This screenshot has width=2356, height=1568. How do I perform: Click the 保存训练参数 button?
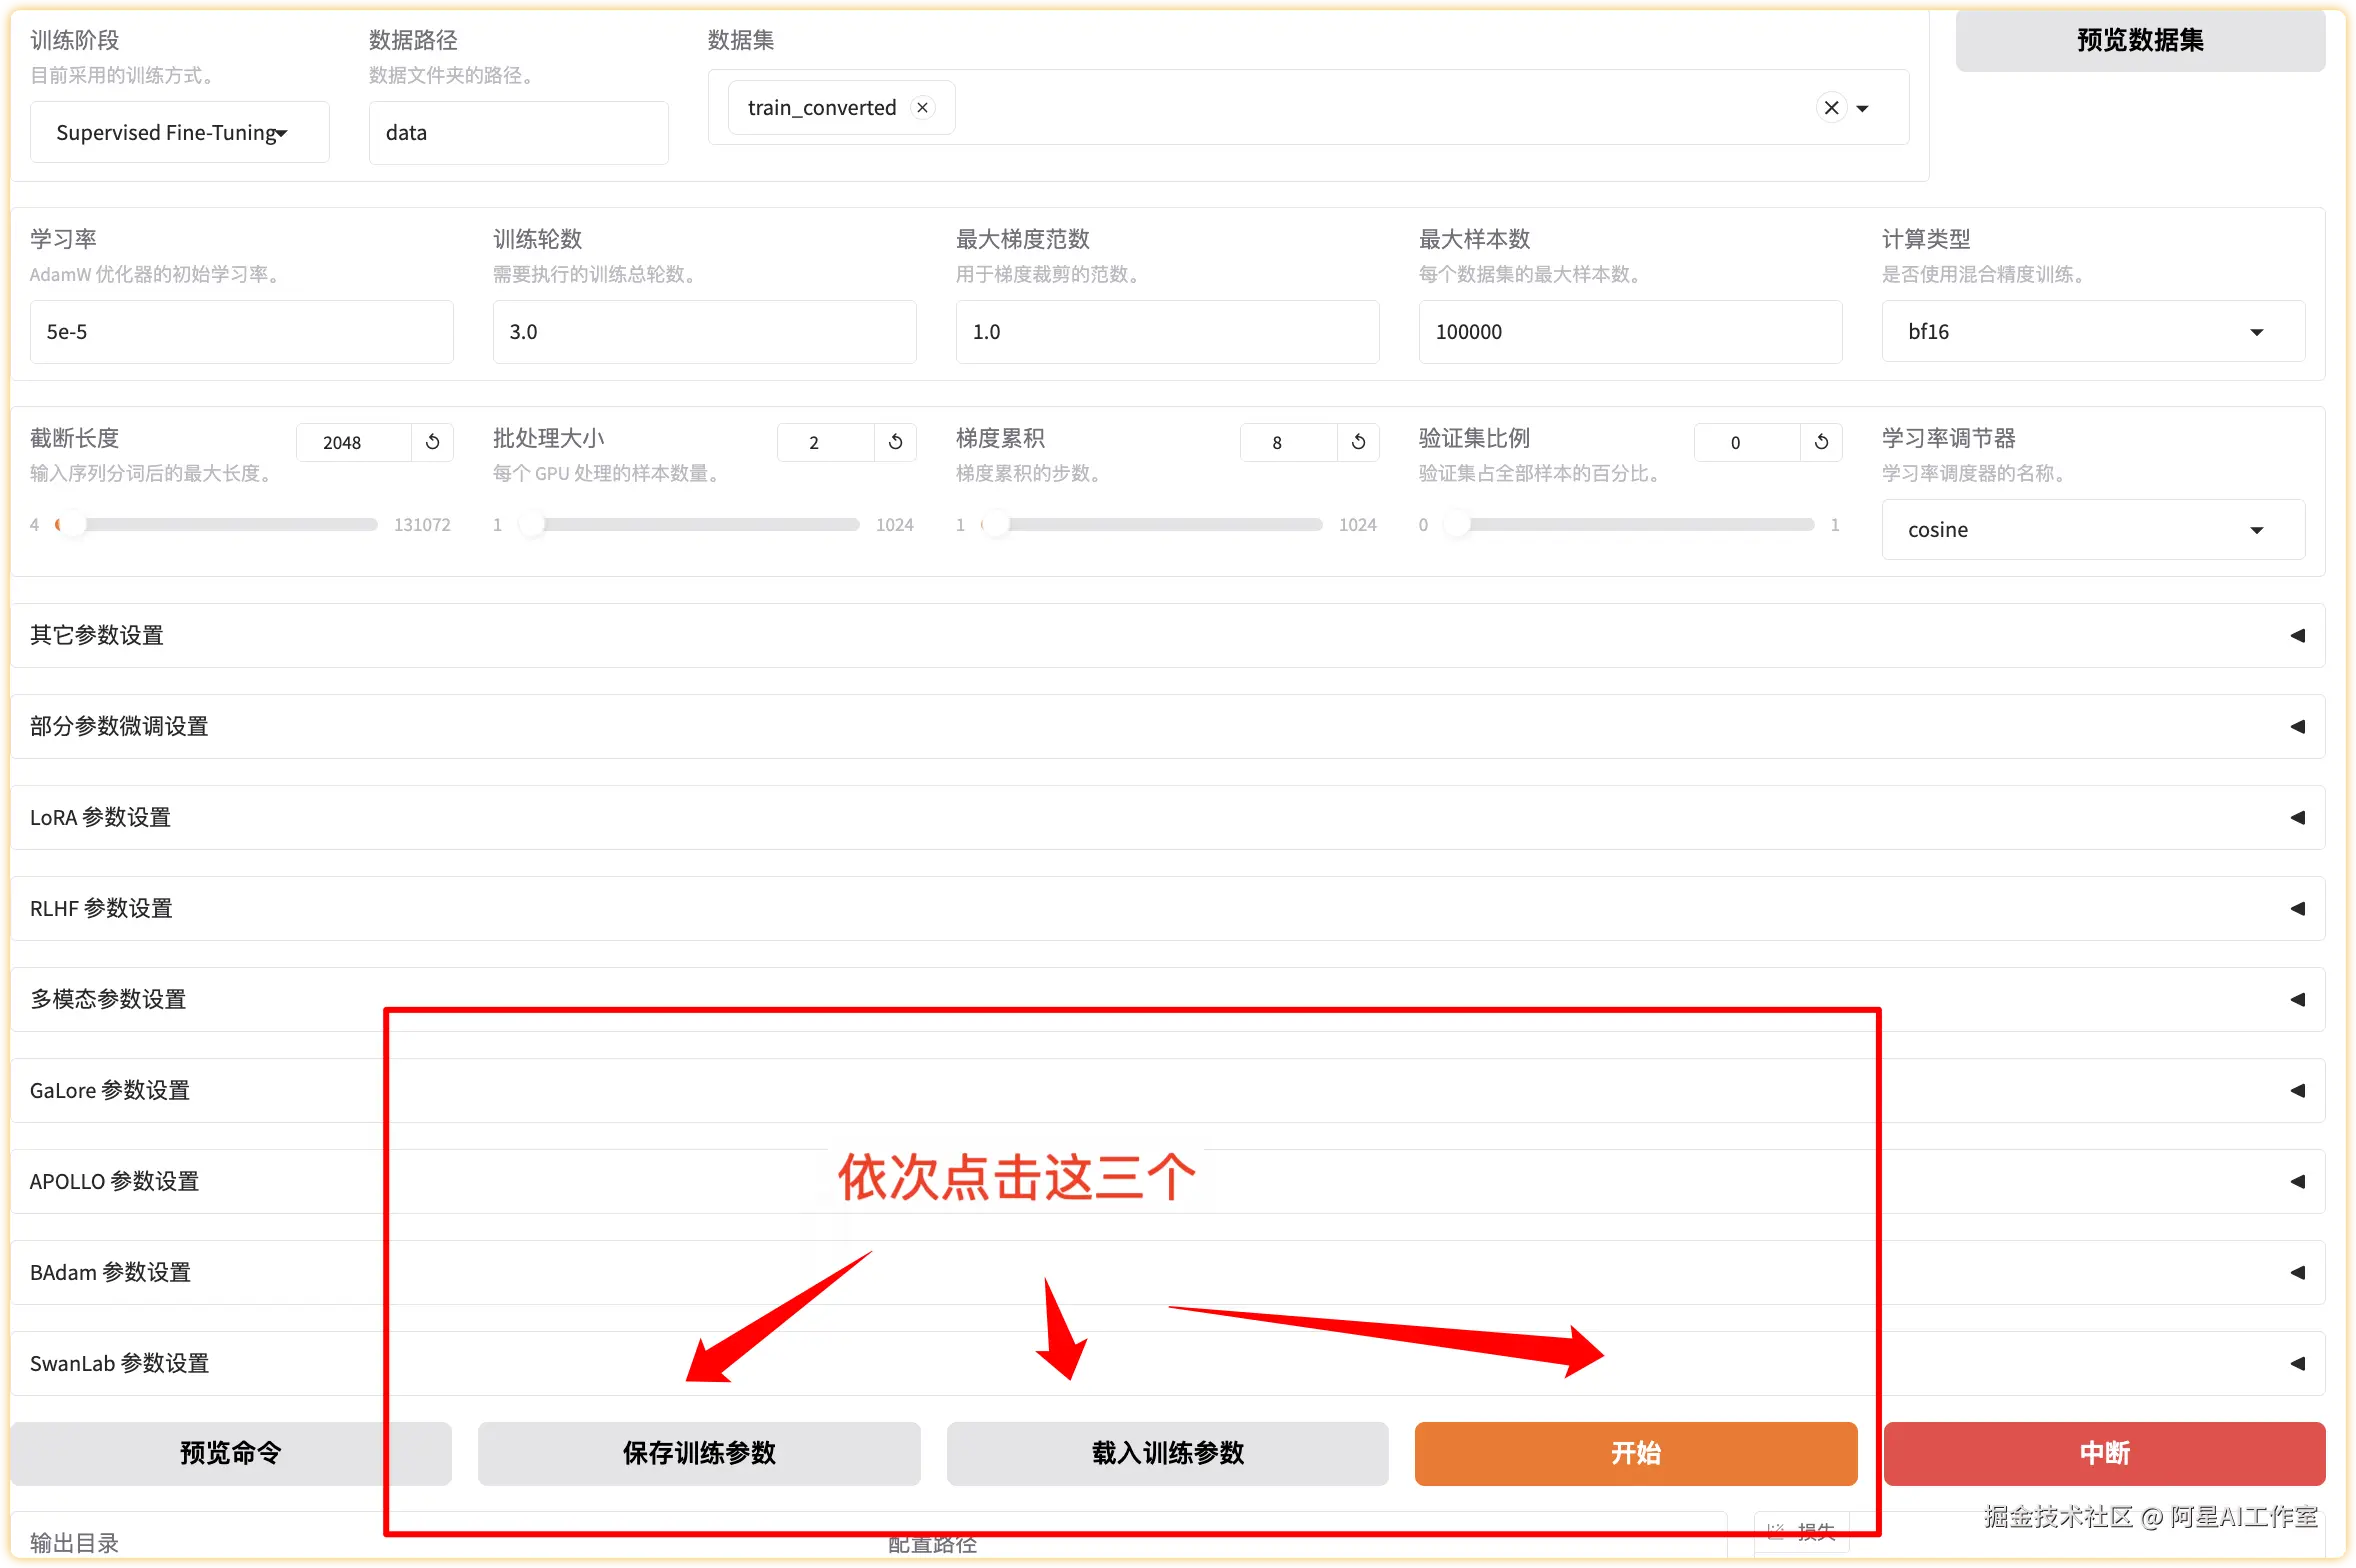point(699,1453)
